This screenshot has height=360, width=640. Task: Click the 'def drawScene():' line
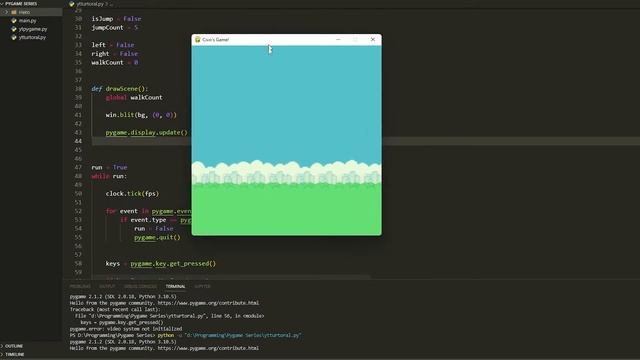click(x=120, y=89)
